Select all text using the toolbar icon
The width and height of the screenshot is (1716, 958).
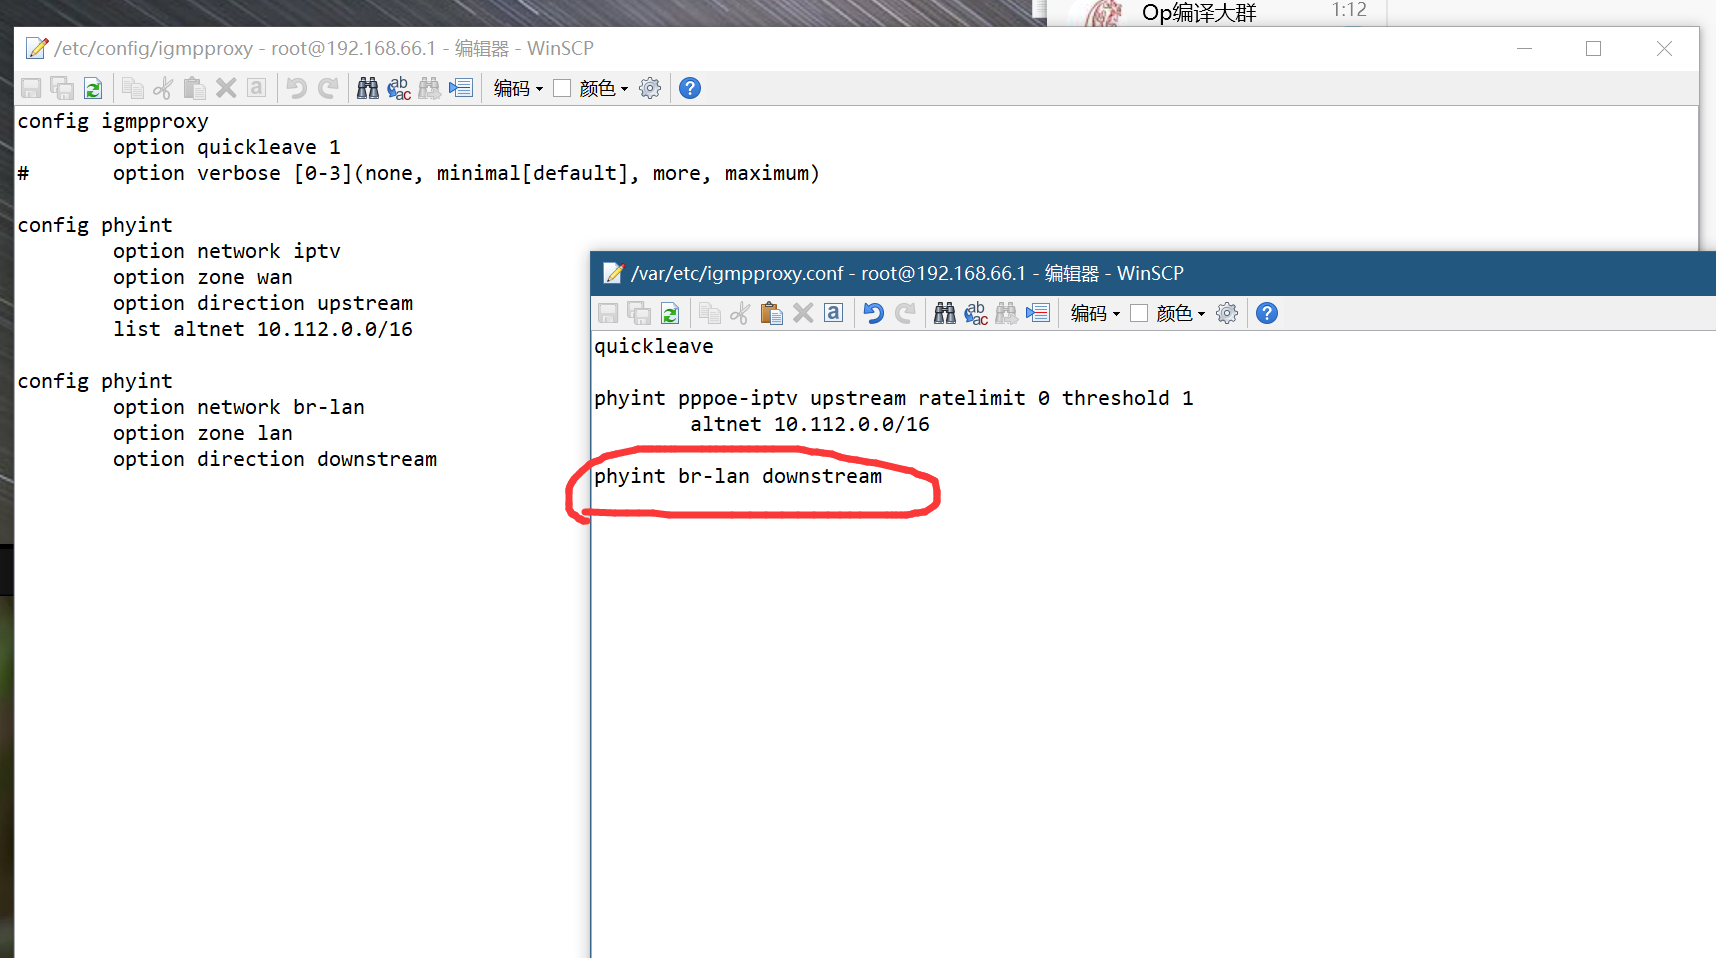pos(833,312)
